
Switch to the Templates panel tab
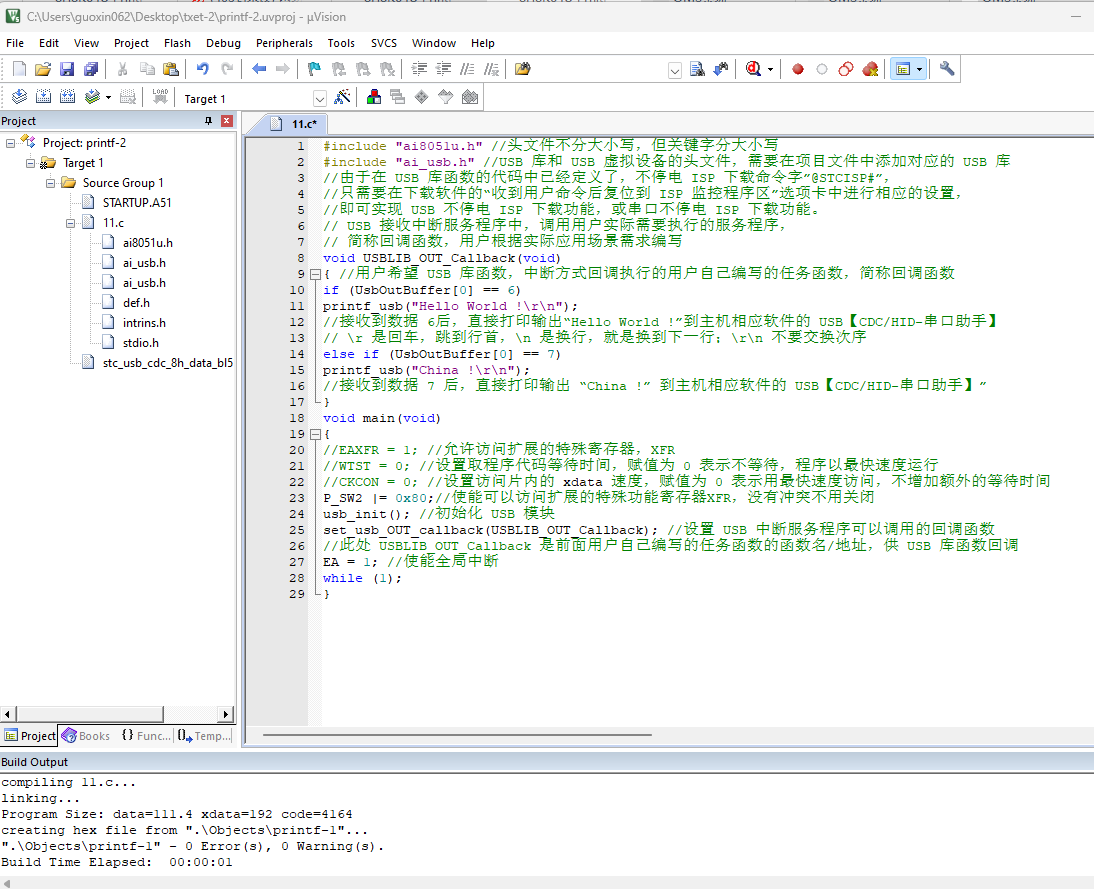[x=204, y=735]
